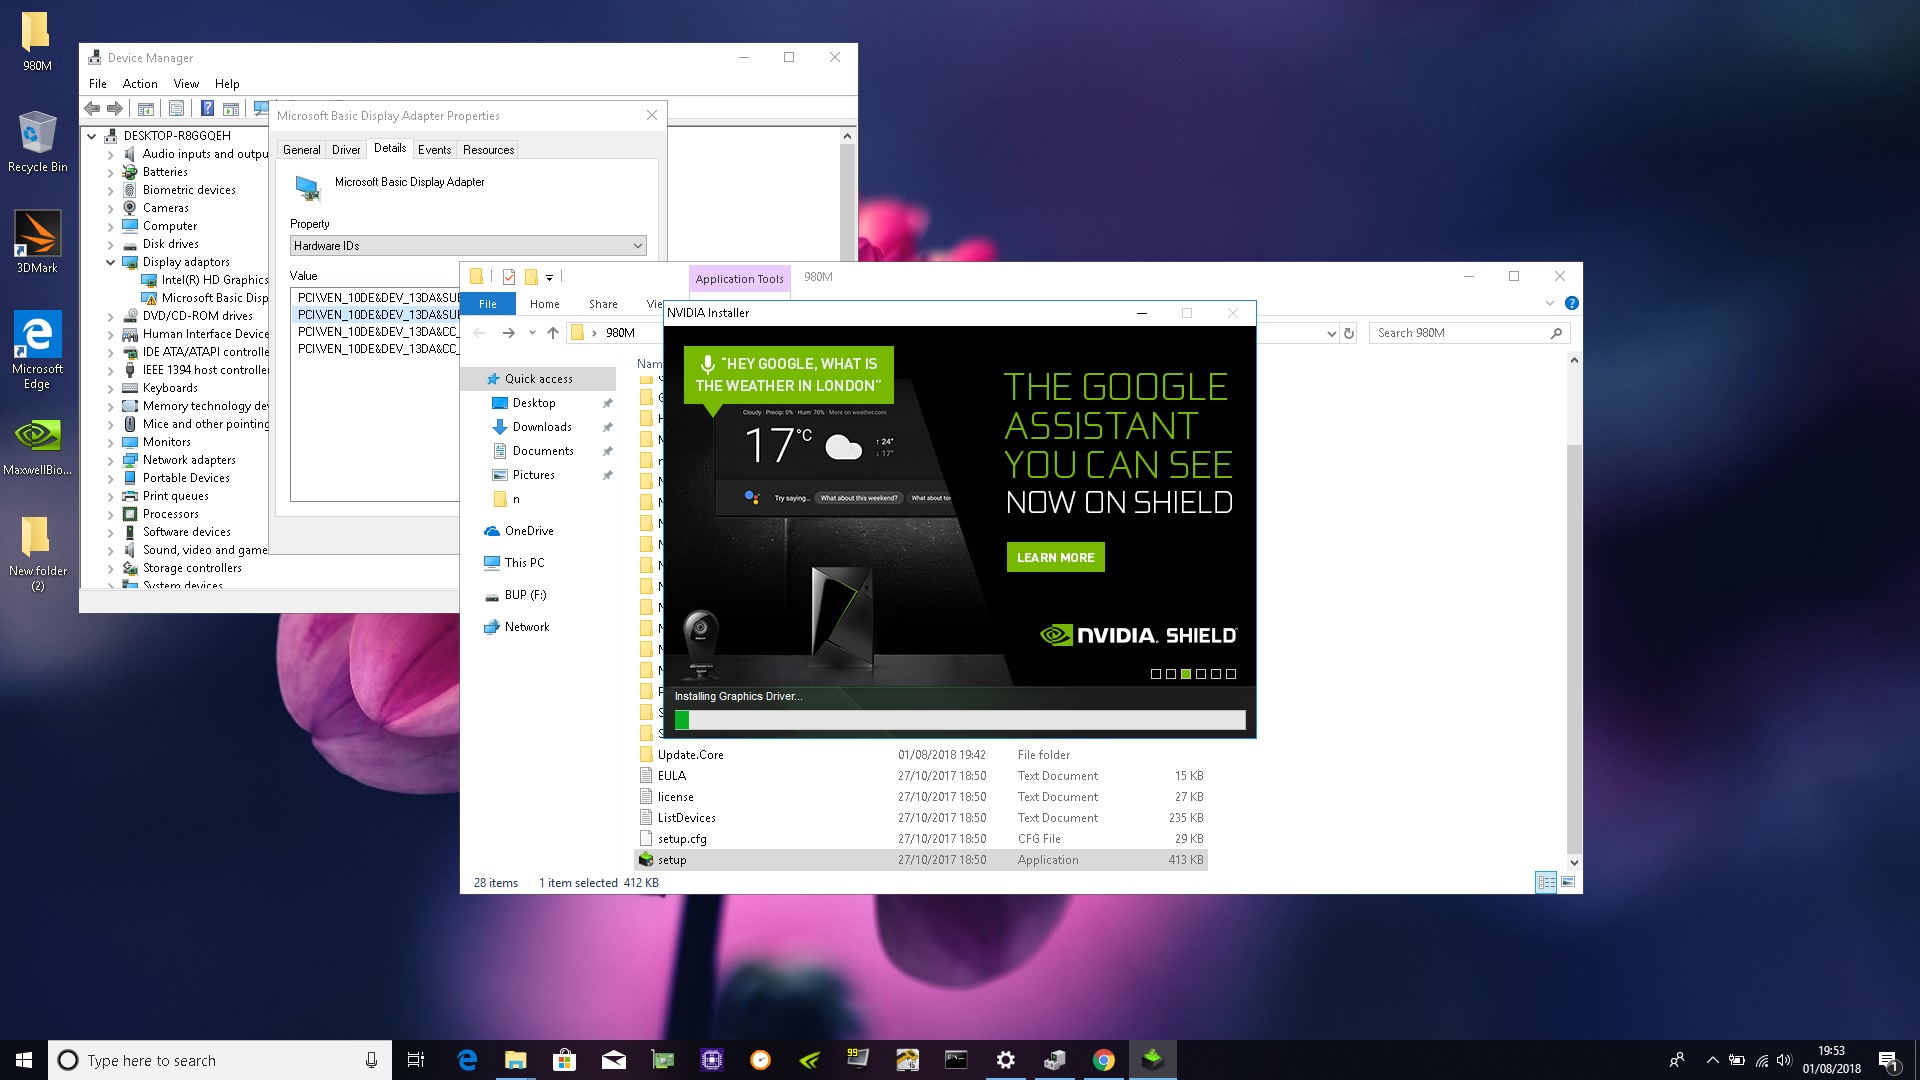Viewport: 1920px width, 1080px height.
Task: Expand Audio inputs and outputs node
Action: pos(110,154)
